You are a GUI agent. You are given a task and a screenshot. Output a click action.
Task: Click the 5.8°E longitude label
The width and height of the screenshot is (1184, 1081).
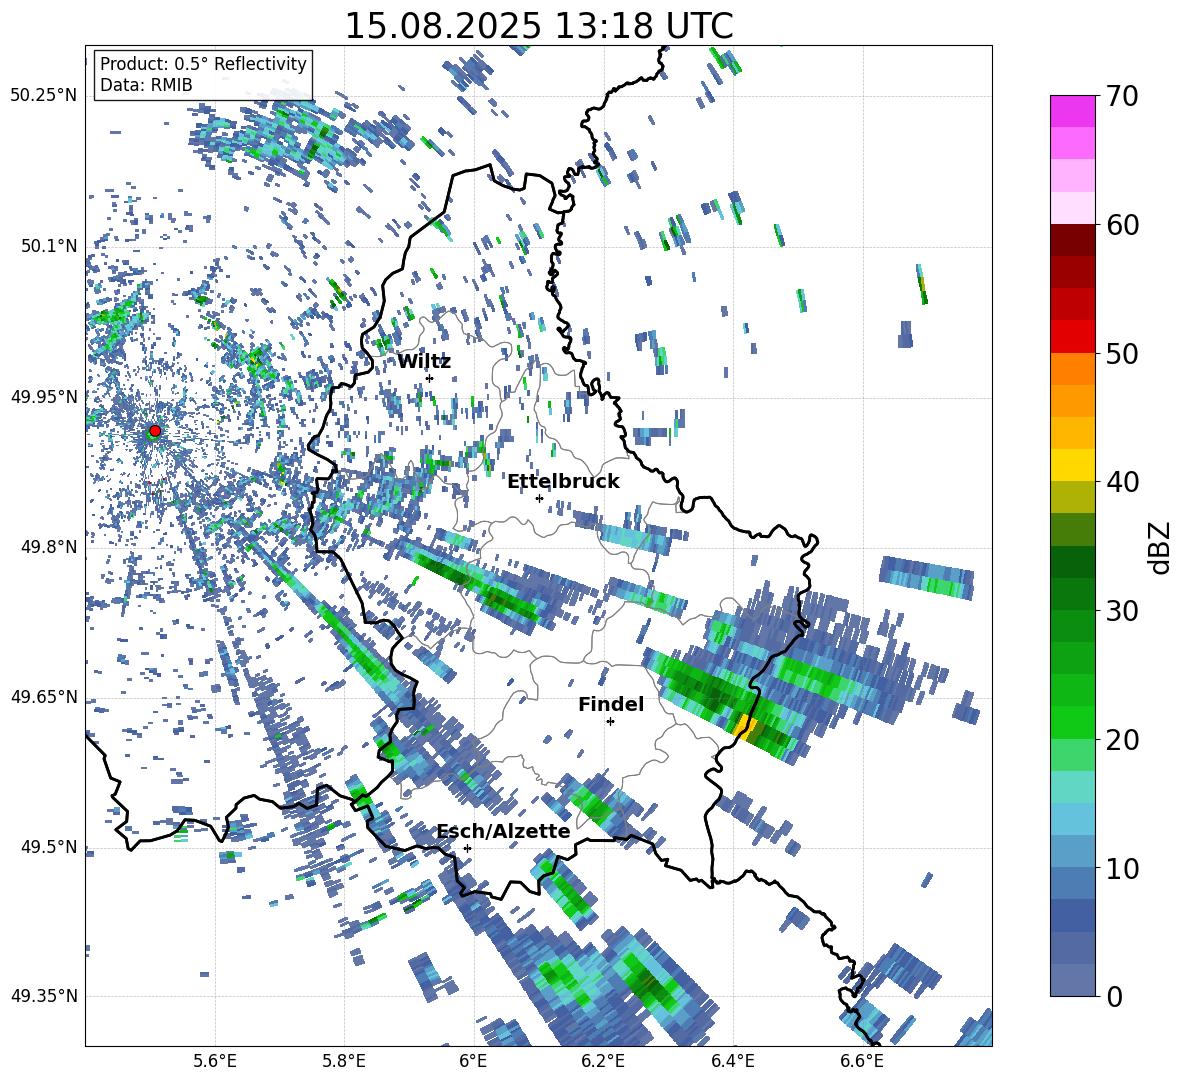click(x=344, y=1061)
